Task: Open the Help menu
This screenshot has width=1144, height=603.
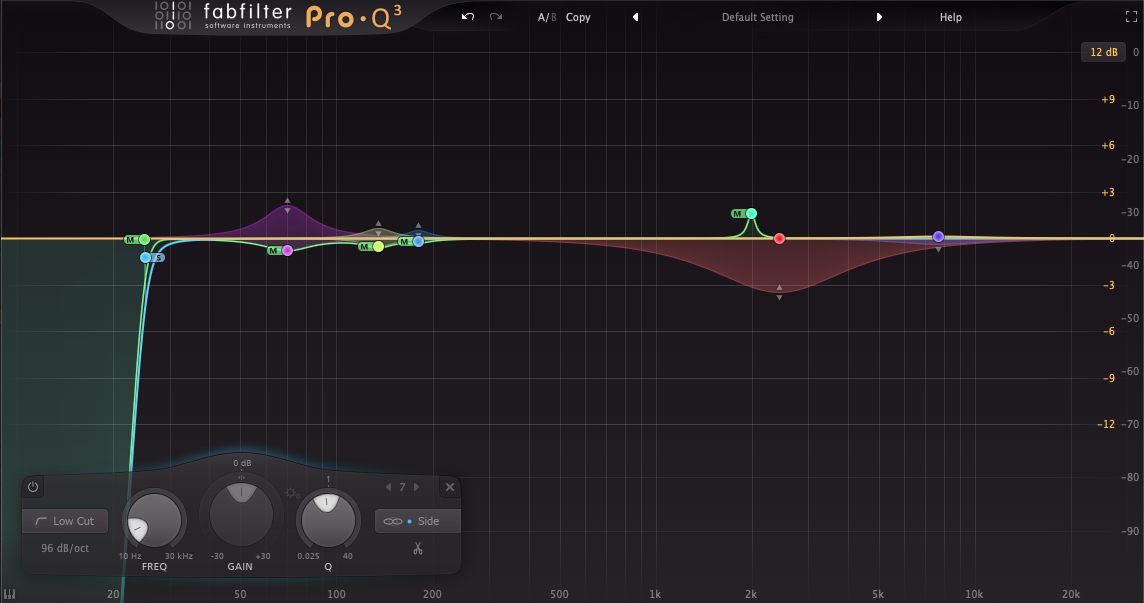Action: point(948,16)
